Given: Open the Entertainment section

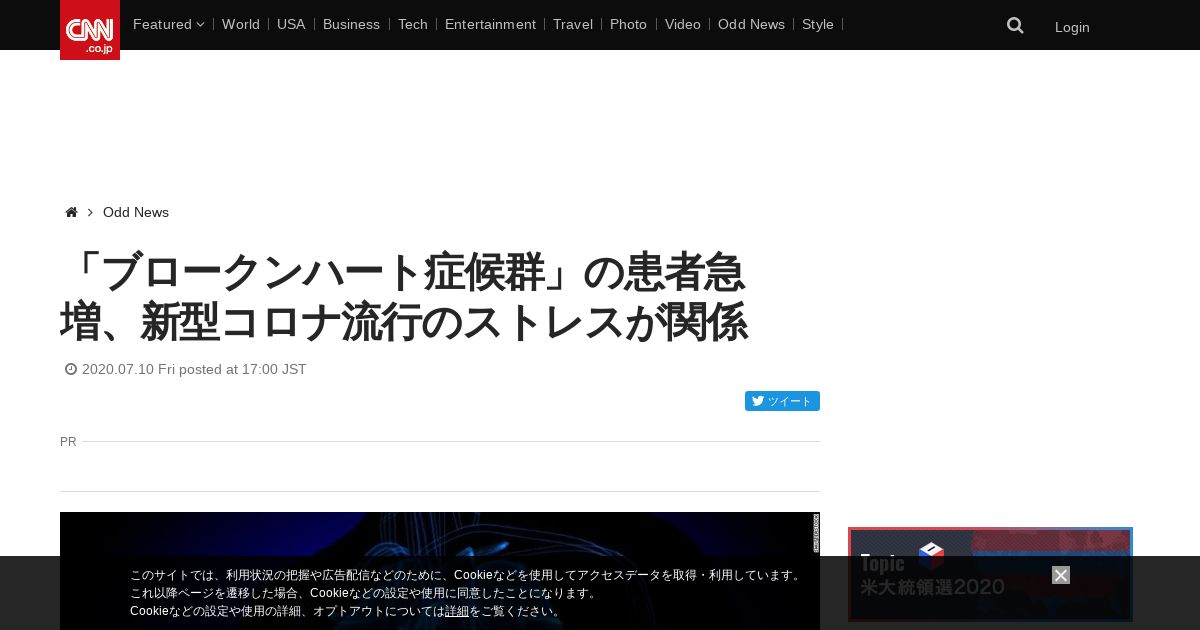Looking at the screenshot, I should [490, 24].
